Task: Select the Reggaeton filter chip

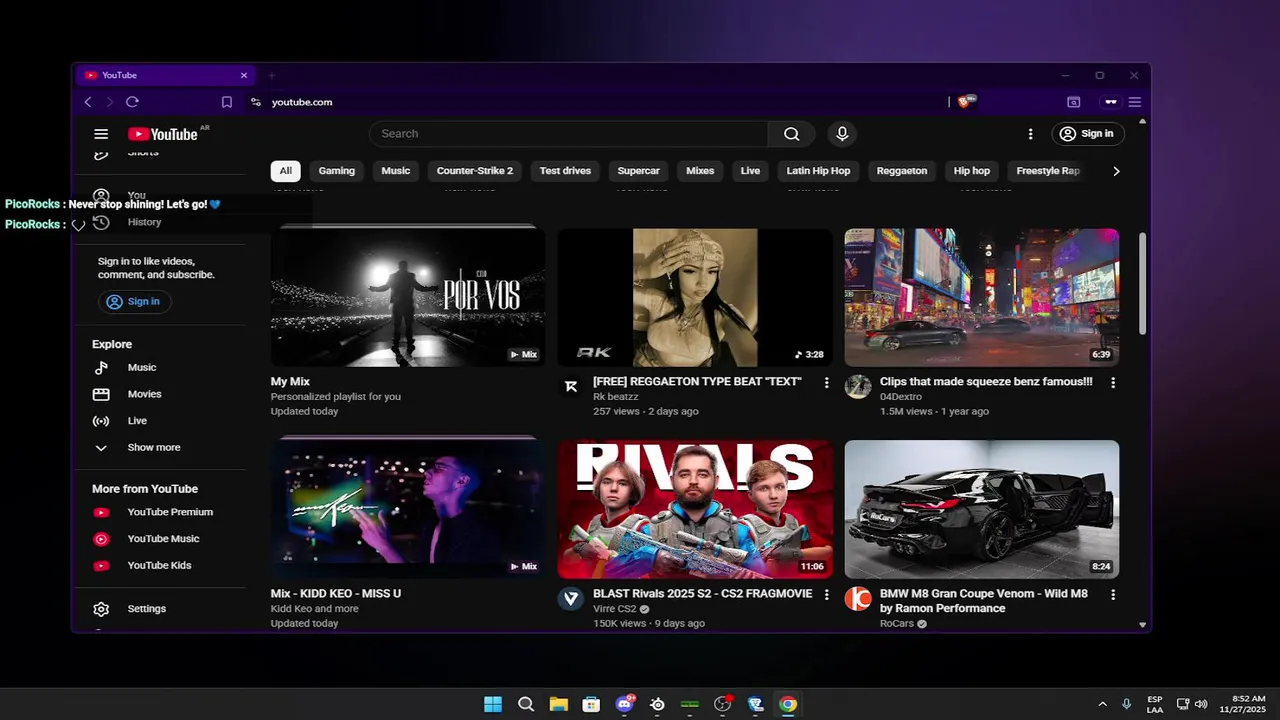Action: [x=902, y=171]
